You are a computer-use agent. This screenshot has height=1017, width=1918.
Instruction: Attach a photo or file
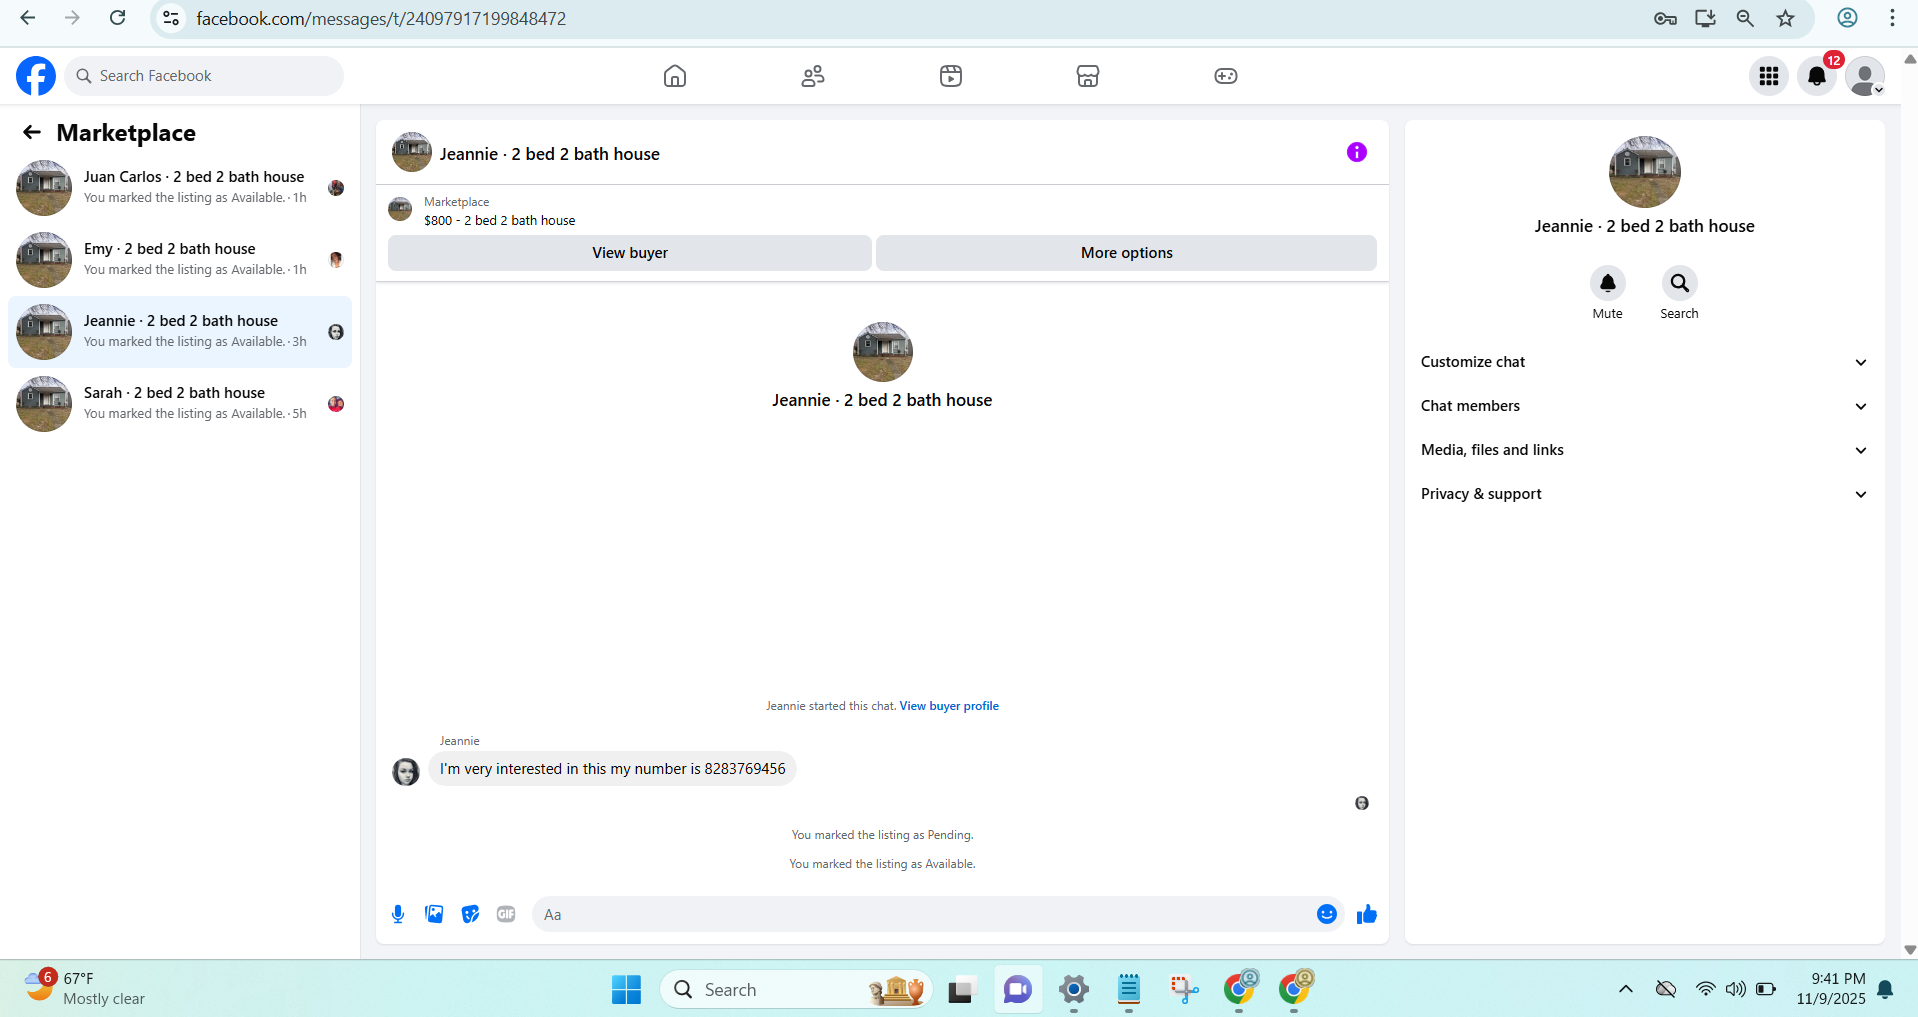(434, 914)
